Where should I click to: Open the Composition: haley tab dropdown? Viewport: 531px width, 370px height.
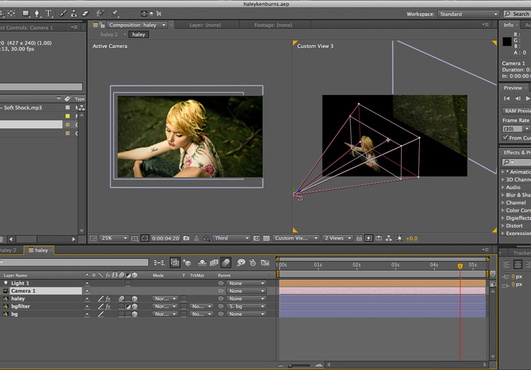164,25
